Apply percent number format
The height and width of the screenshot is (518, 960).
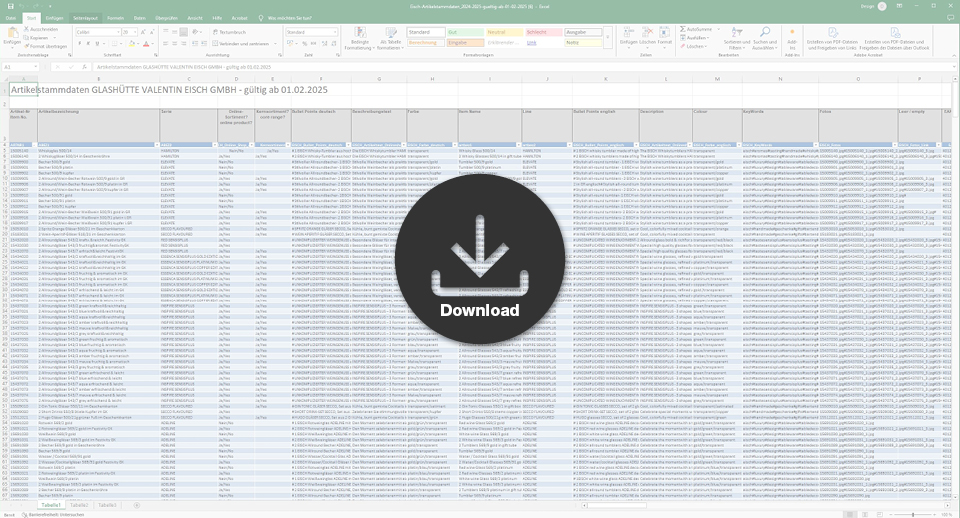coord(304,43)
